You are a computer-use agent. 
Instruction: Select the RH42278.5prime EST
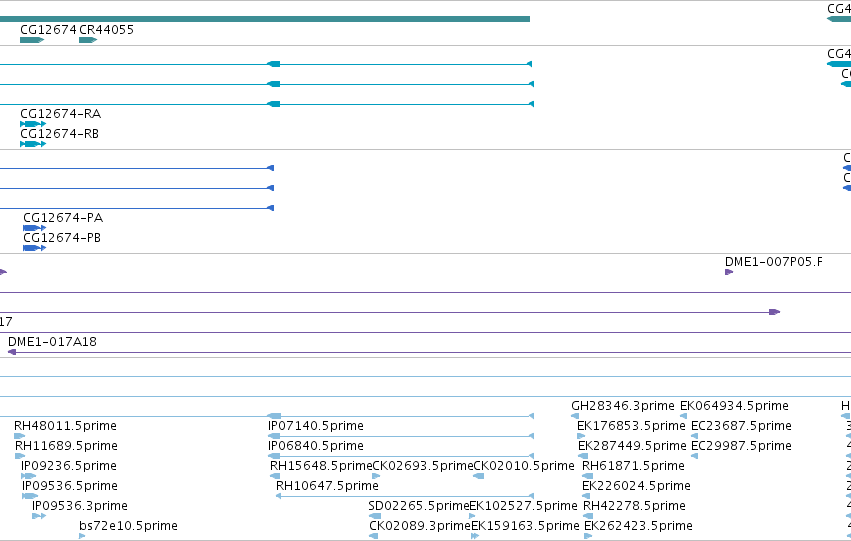point(588,516)
